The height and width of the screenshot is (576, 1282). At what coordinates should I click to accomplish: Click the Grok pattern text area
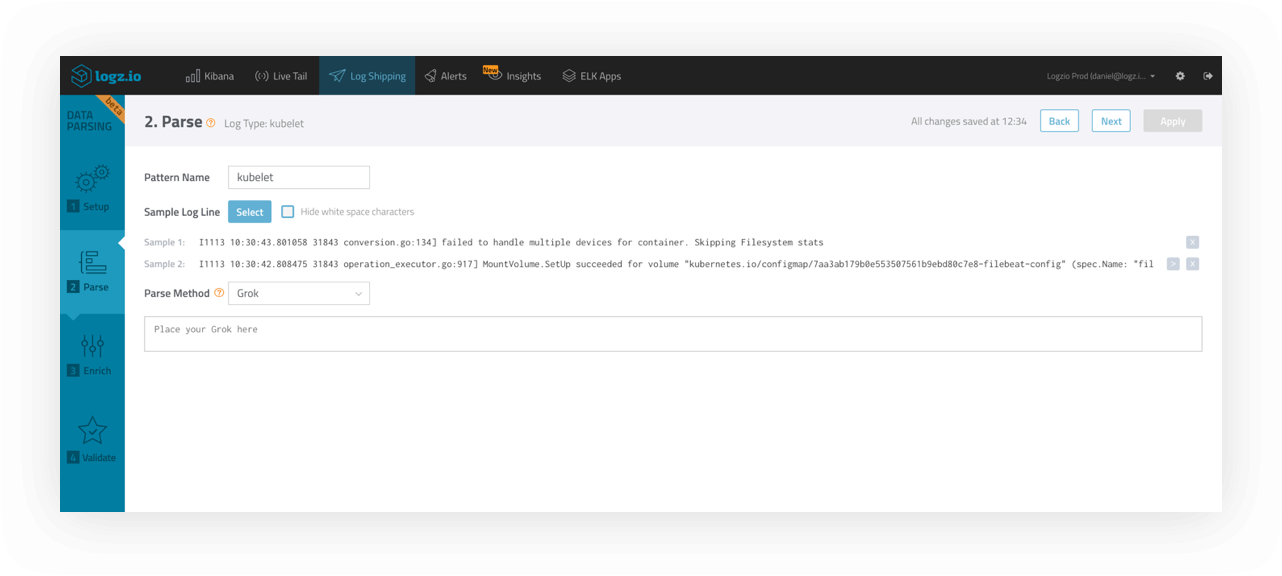(x=673, y=334)
